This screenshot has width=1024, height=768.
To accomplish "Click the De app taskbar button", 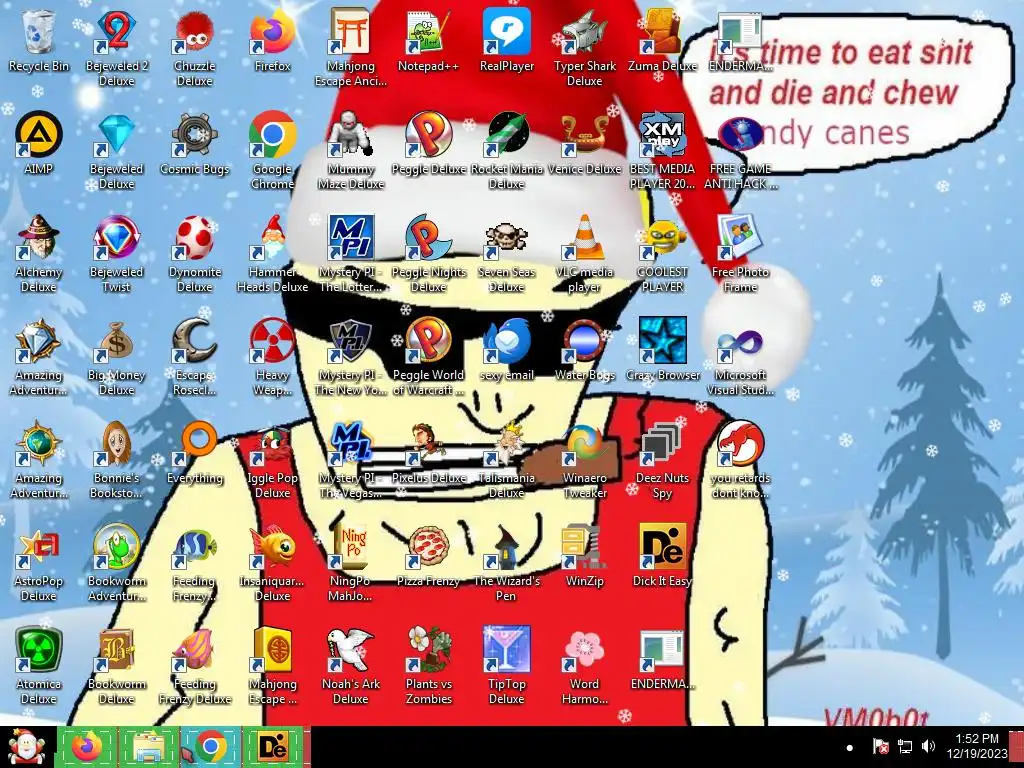I will [x=272, y=747].
